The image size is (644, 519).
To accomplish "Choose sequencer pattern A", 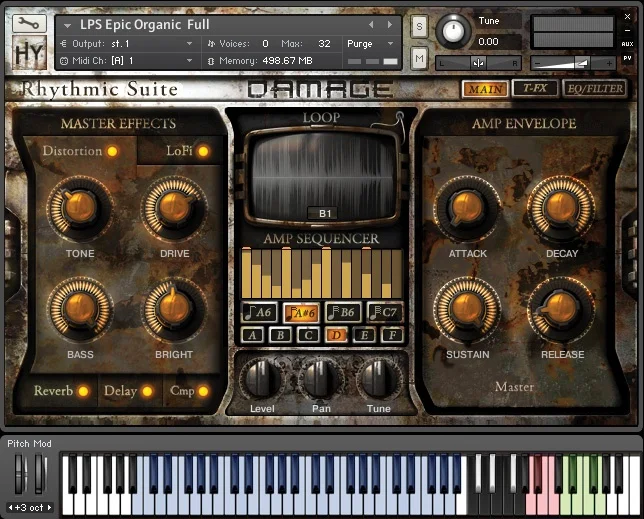I will coord(252,335).
